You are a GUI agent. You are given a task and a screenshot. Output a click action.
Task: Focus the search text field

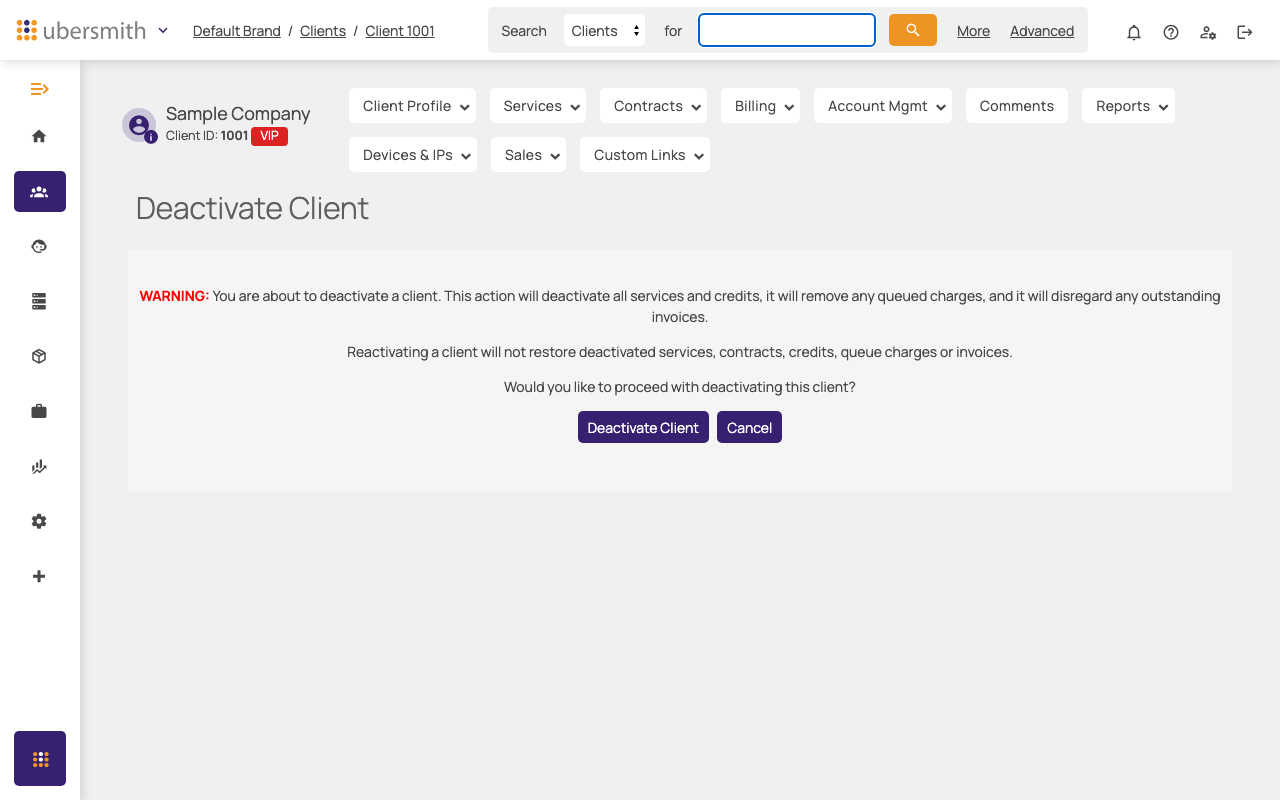coord(787,30)
